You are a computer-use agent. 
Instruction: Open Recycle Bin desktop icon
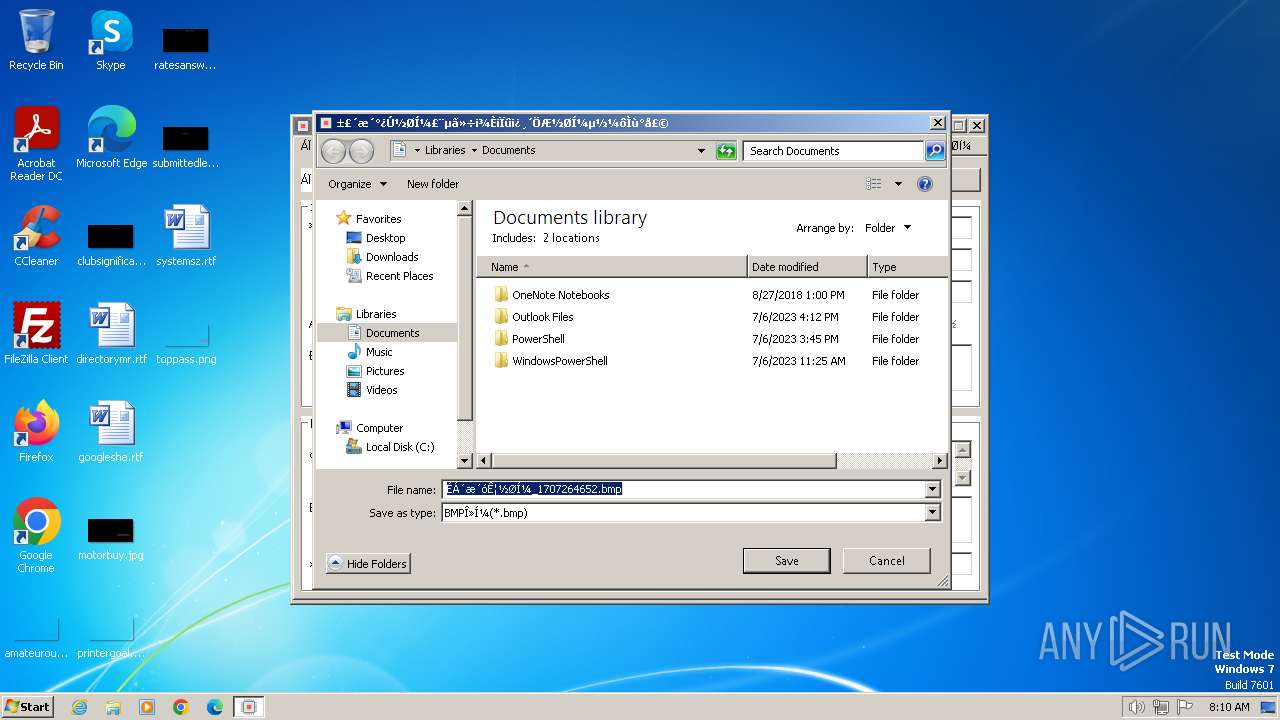[x=36, y=40]
